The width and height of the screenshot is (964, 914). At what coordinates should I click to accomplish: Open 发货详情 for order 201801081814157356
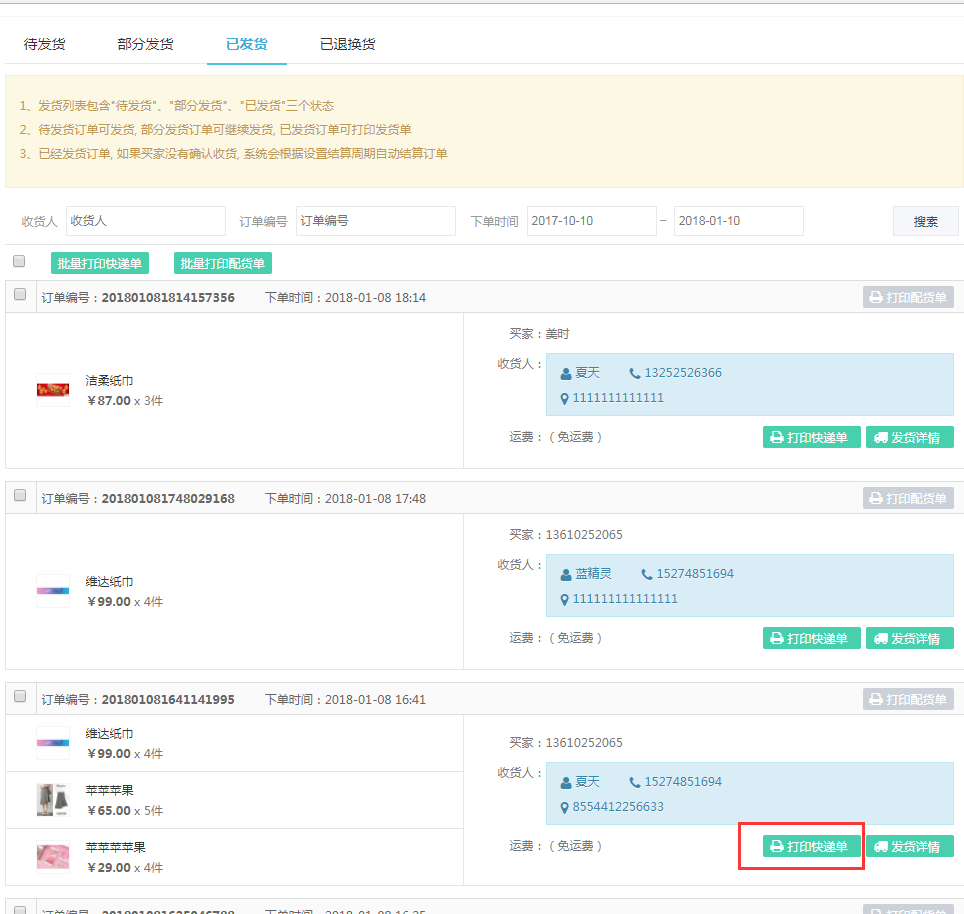(909, 437)
